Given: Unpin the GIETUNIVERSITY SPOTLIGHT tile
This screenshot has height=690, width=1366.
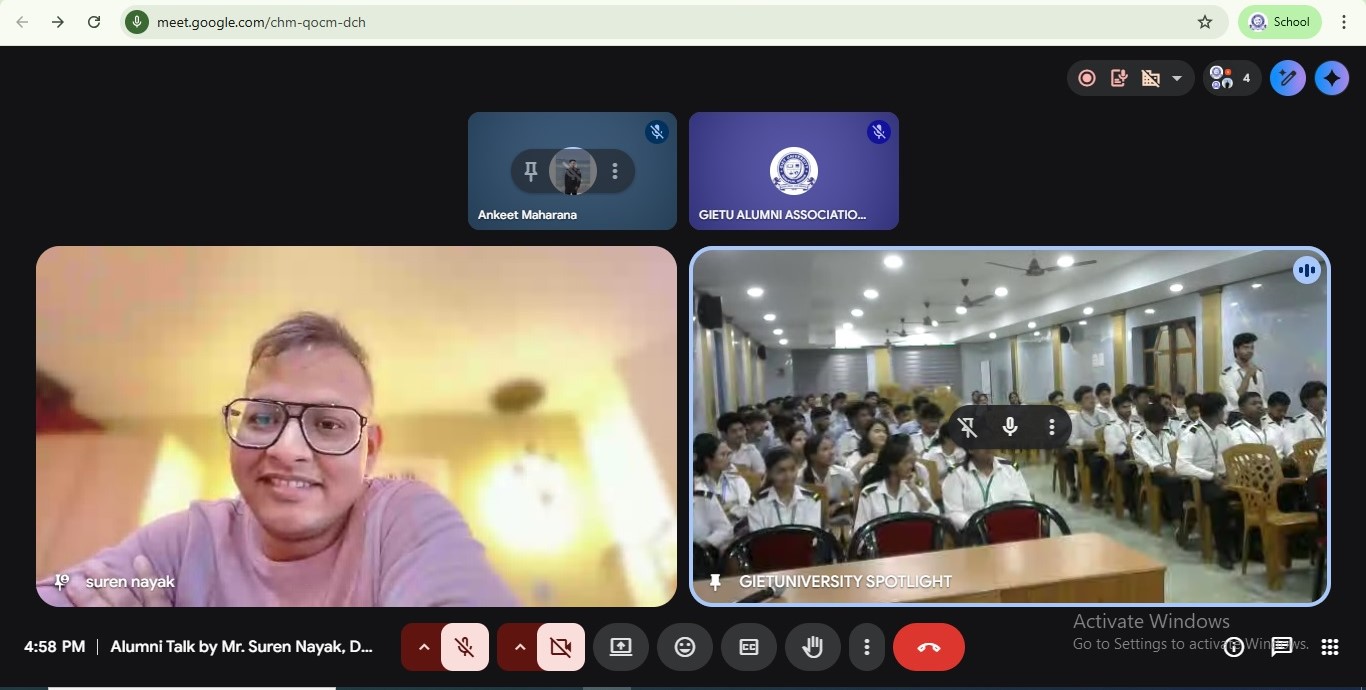Looking at the screenshot, I should (967, 428).
